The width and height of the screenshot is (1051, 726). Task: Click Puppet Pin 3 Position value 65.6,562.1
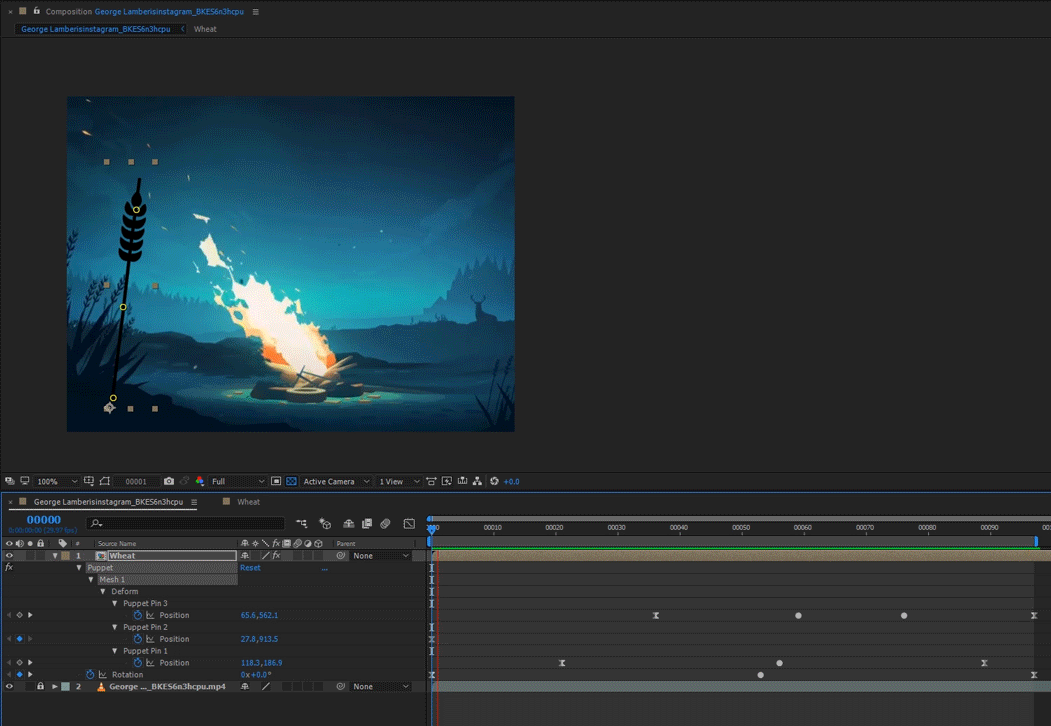[259, 615]
